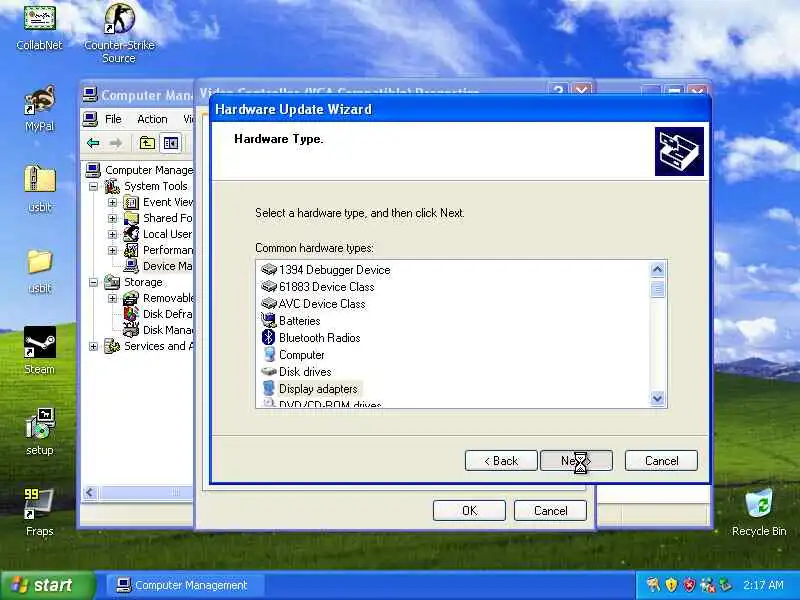Select the usbit folder icon
Viewport: 800px width, 600px height.
click(x=39, y=262)
